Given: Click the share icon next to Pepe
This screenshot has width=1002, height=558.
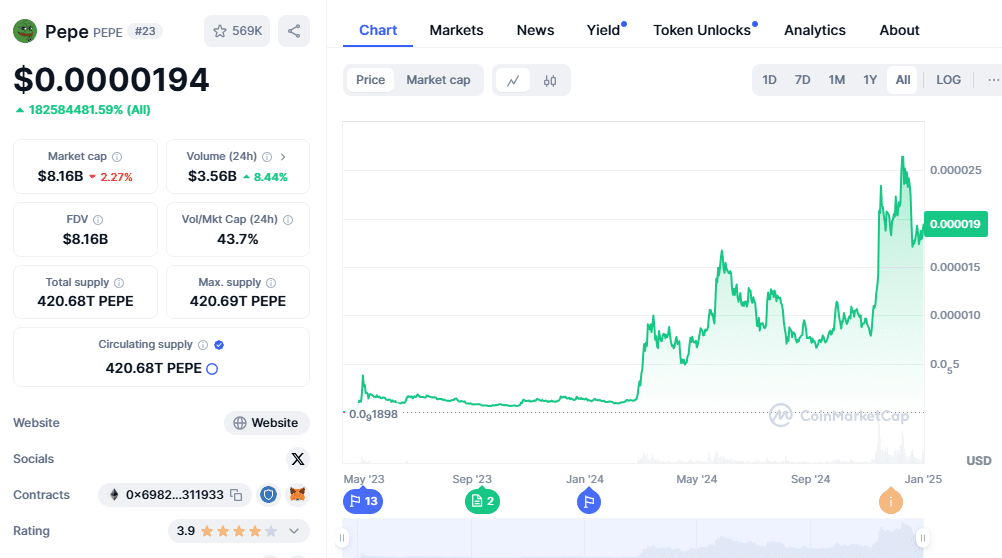Looking at the screenshot, I should click(294, 31).
